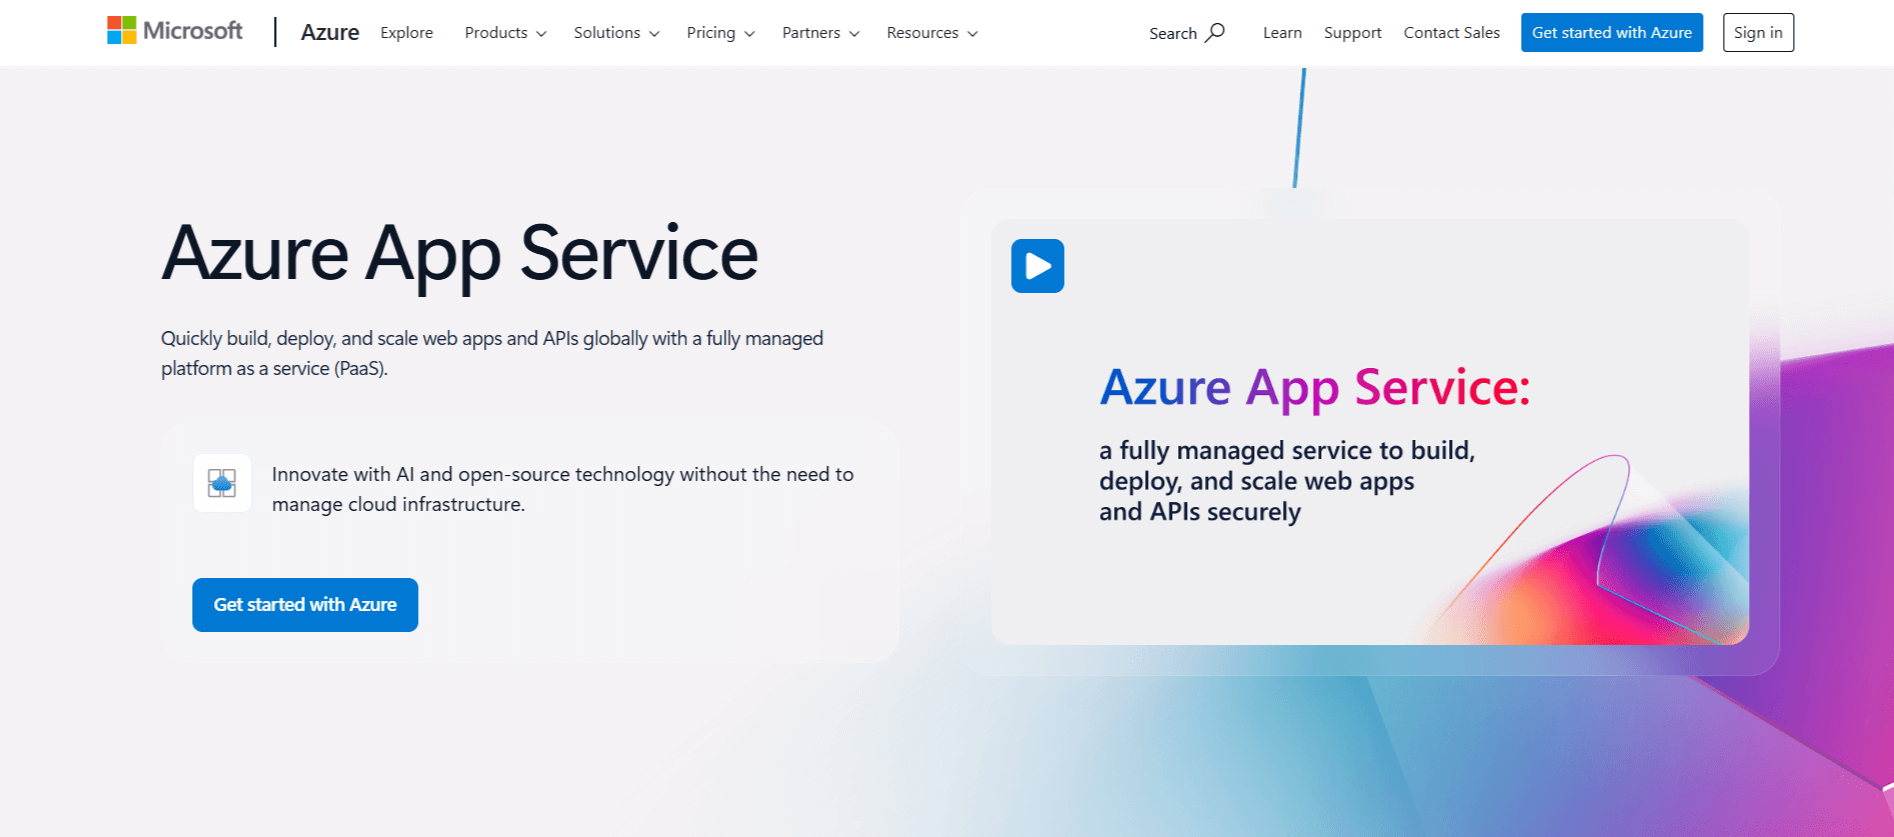Expand the Pricing dropdown
This screenshot has height=837, width=1894.
pyautogui.click(x=720, y=33)
